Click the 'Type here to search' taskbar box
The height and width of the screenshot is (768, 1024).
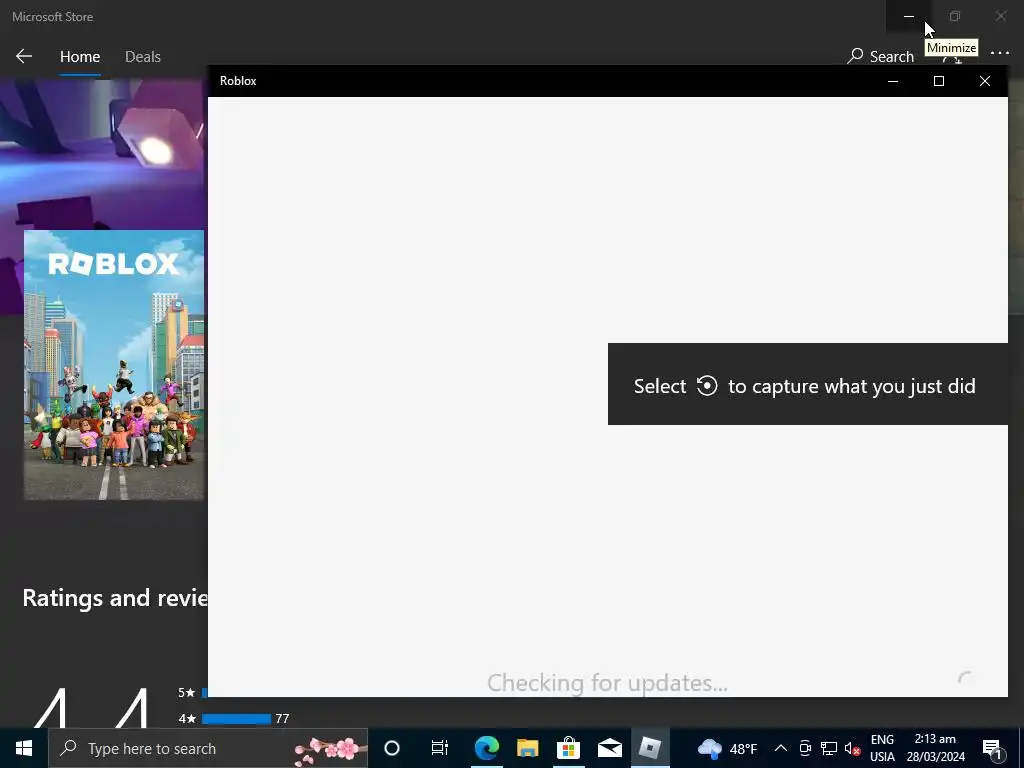208,748
